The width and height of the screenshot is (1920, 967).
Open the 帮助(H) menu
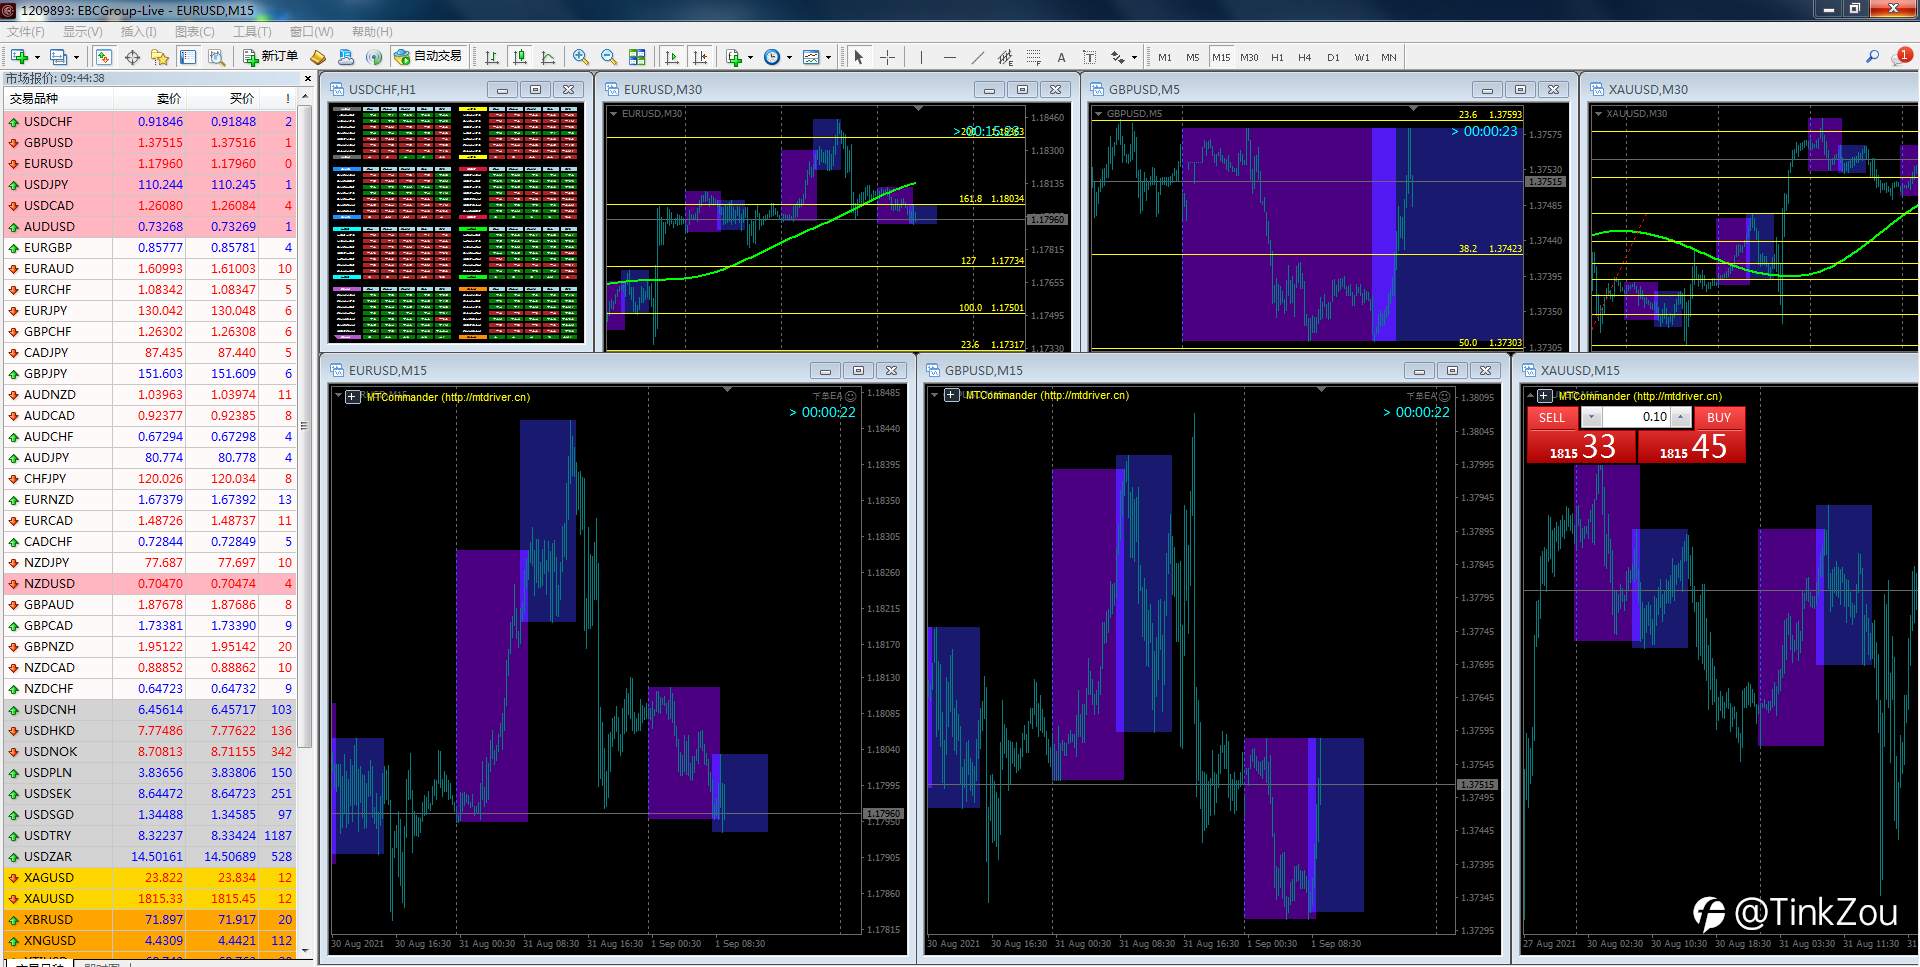[x=372, y=32]
